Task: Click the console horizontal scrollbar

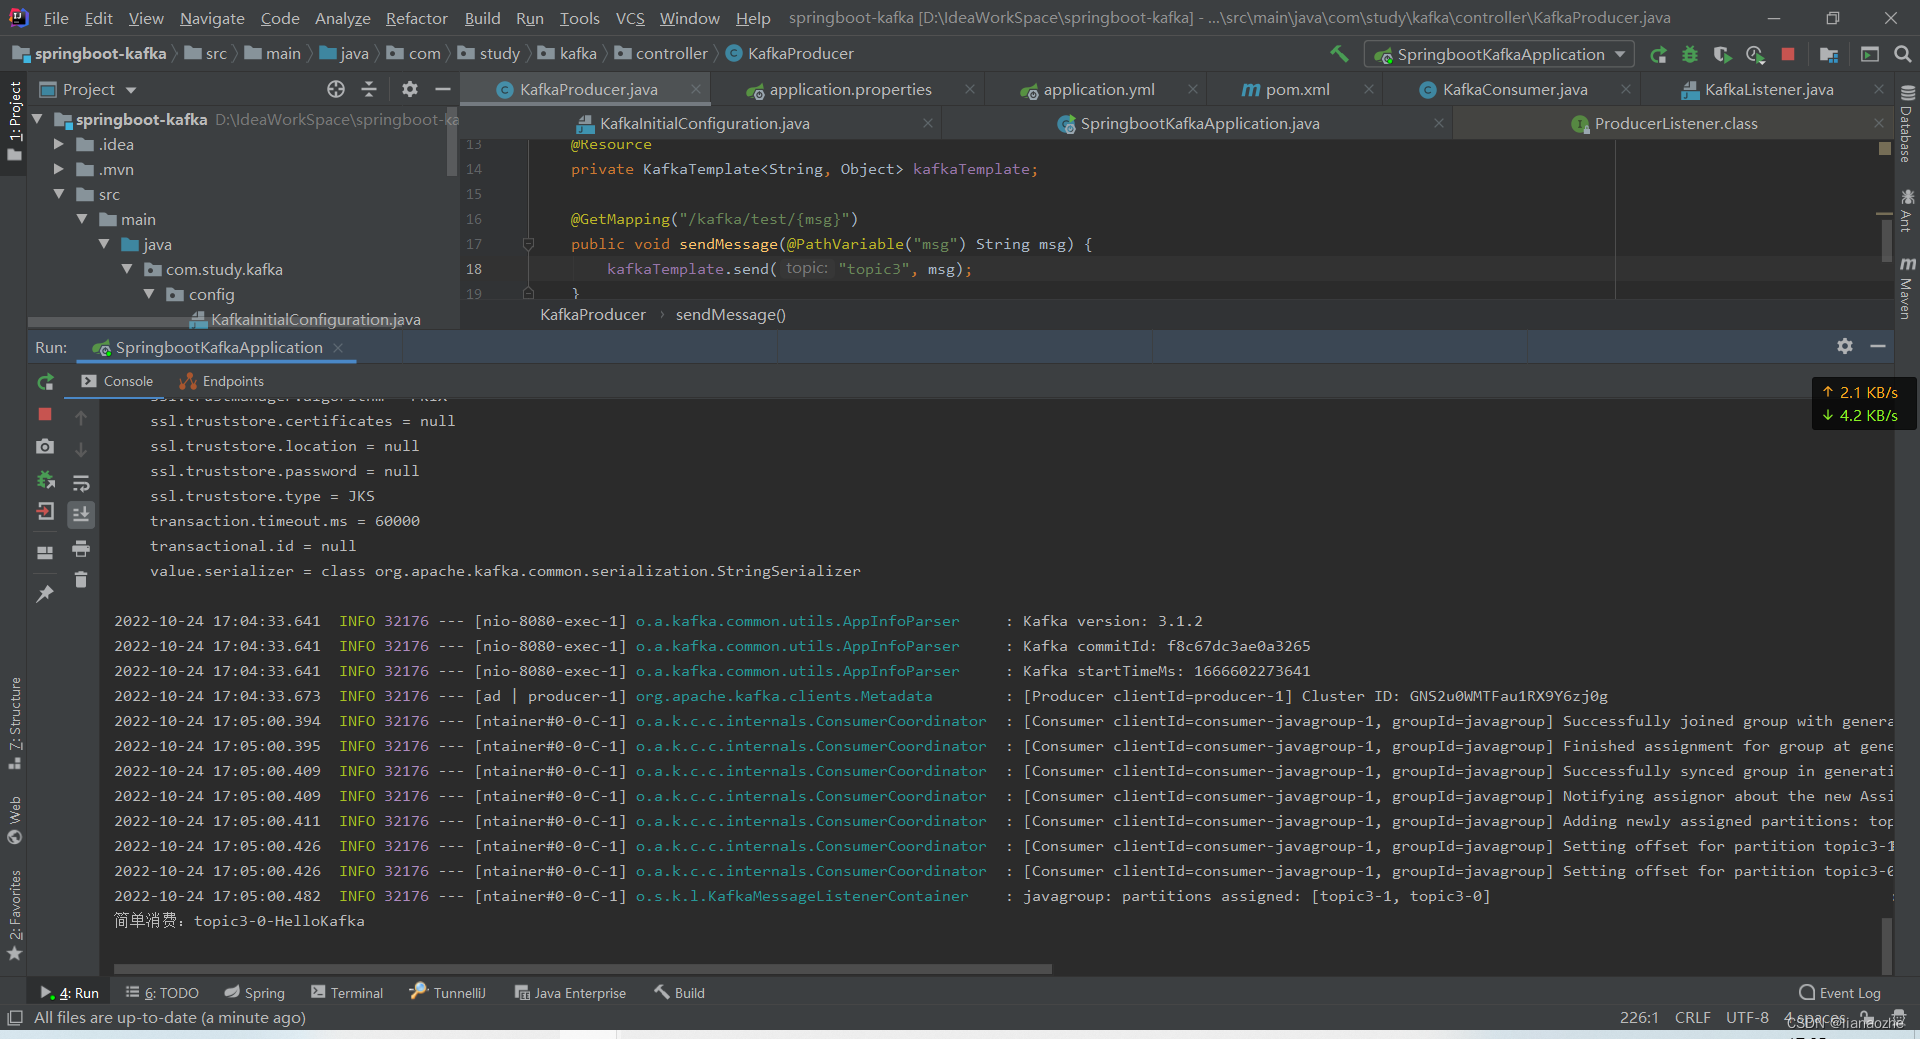Action: point(583,969)
